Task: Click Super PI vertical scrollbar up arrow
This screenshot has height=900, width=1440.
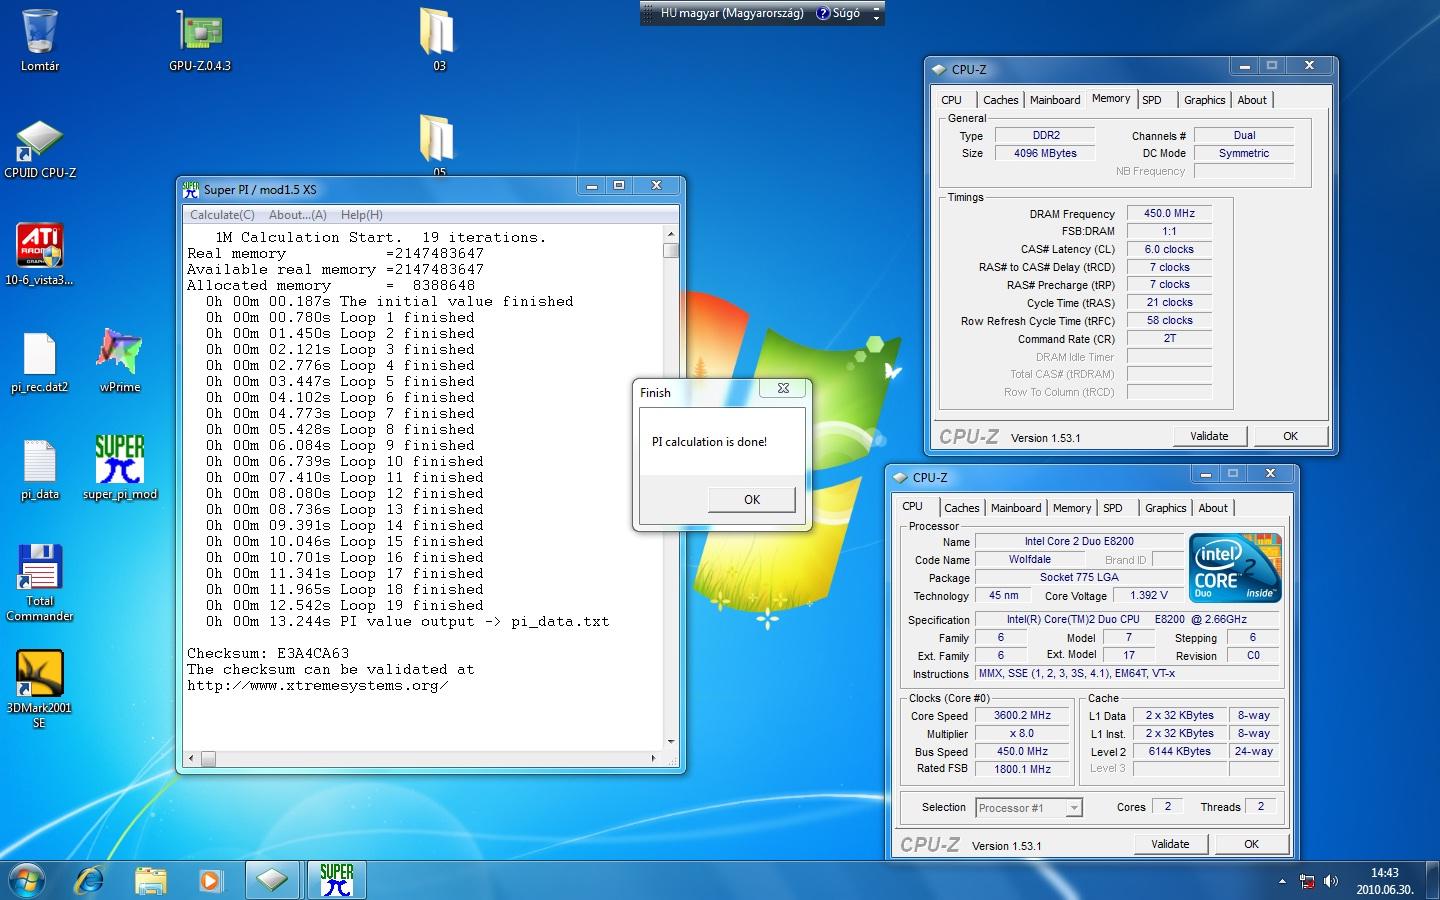Action: pos(670,234)
